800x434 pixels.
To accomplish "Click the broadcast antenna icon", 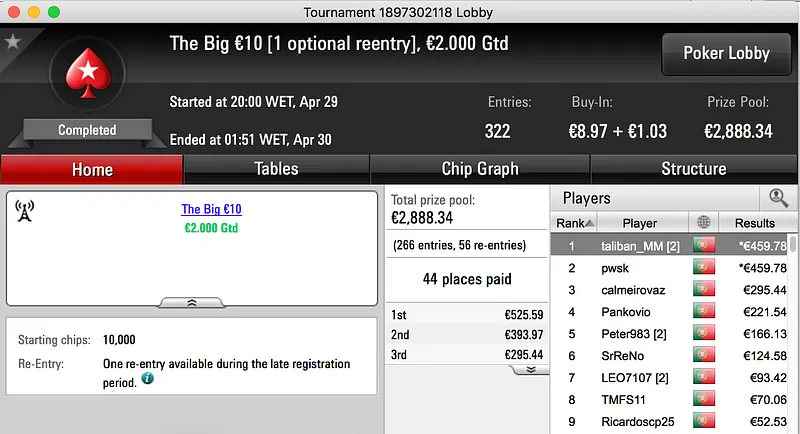I will coord(26,211).
